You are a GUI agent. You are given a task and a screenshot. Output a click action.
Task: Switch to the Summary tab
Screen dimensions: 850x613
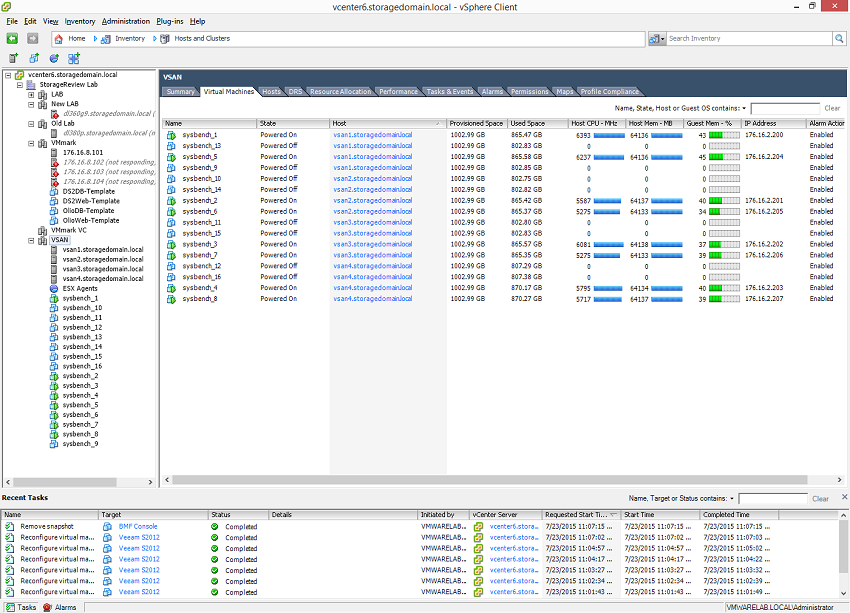tap(181, 92)
